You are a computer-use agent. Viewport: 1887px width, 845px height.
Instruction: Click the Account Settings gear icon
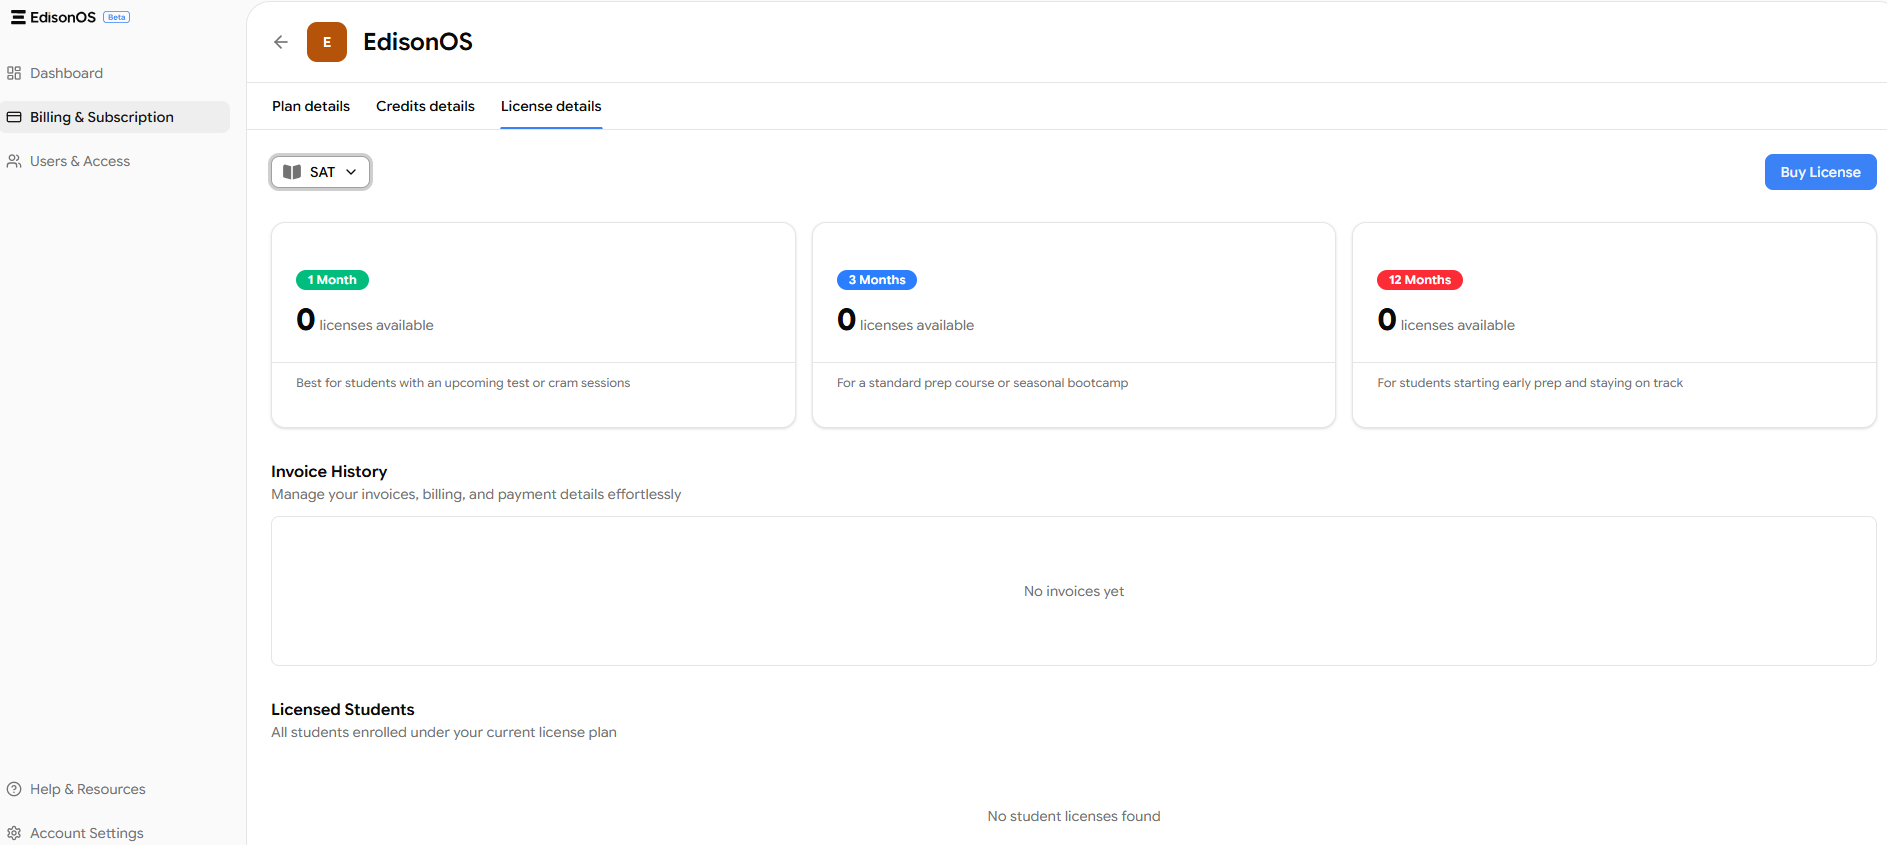coord(14,833)
